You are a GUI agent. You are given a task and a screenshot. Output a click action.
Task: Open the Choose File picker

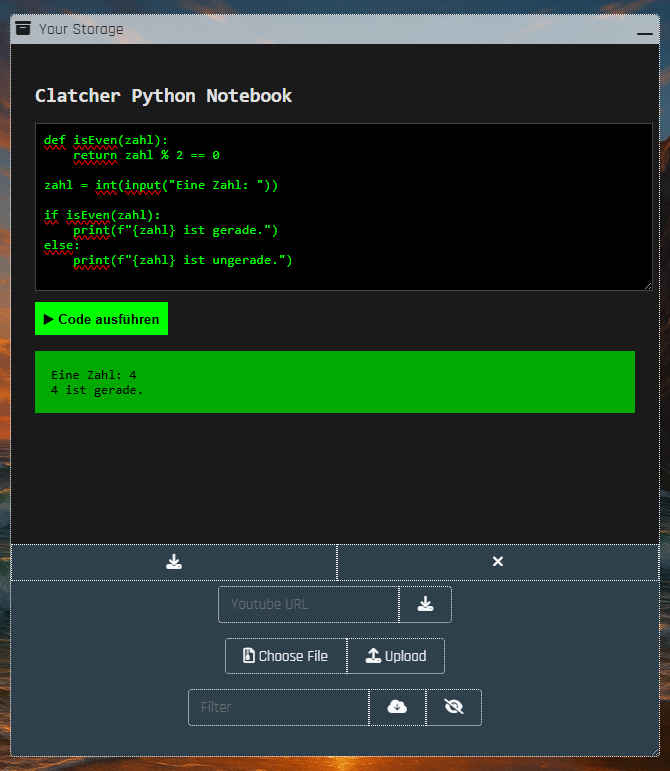click(286, 656)
